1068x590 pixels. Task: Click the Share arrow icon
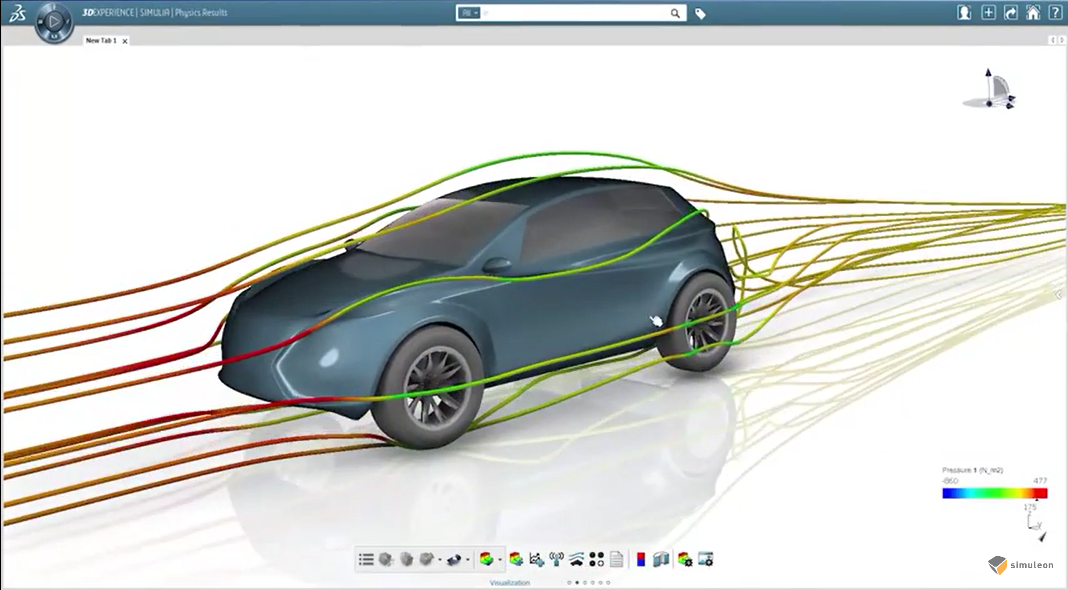(1012, 13)
